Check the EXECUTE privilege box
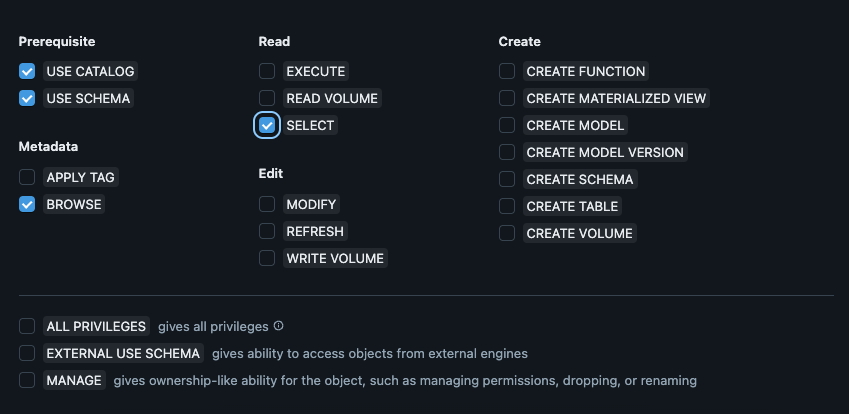The height and width of the screenshot is (414, 849). (x=267, y=72)
